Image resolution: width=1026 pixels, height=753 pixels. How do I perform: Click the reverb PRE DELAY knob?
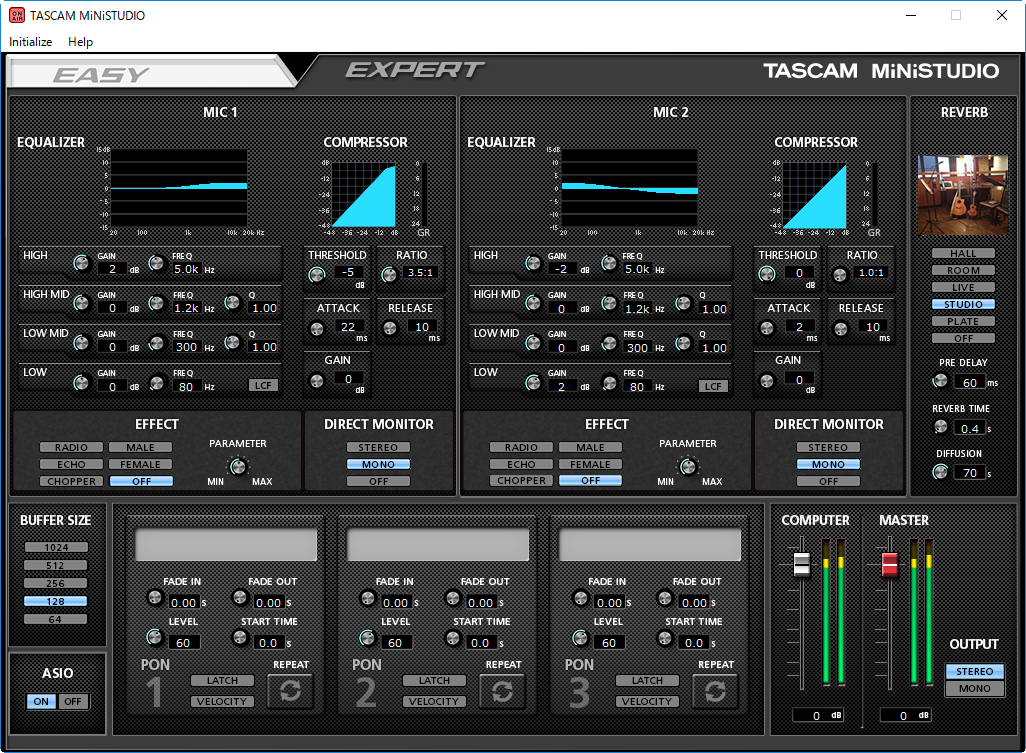click(940, 381)
